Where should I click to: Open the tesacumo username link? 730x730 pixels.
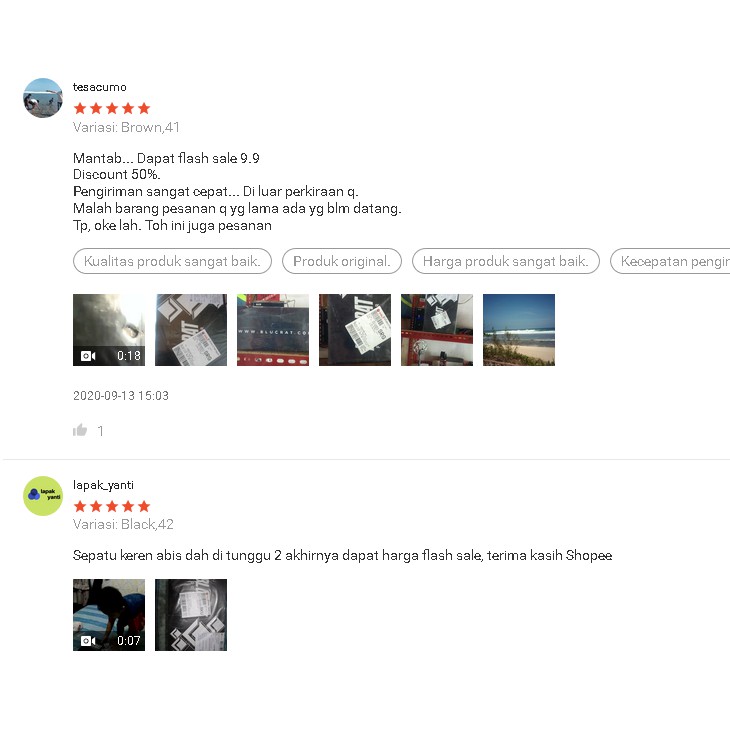100,87
